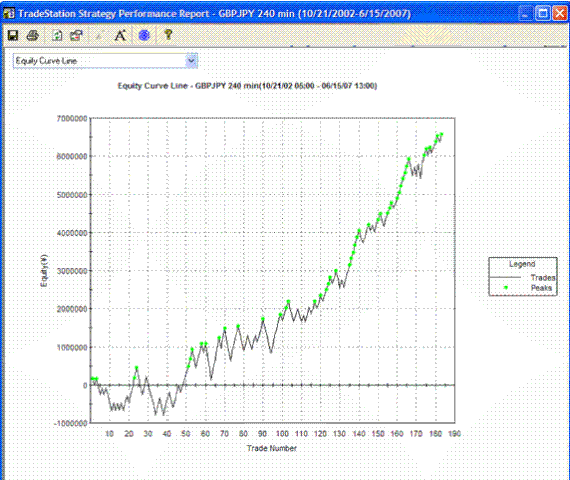Click the font size 'A' icon
The image size is (570, 480).
click(x=120, y=35)
